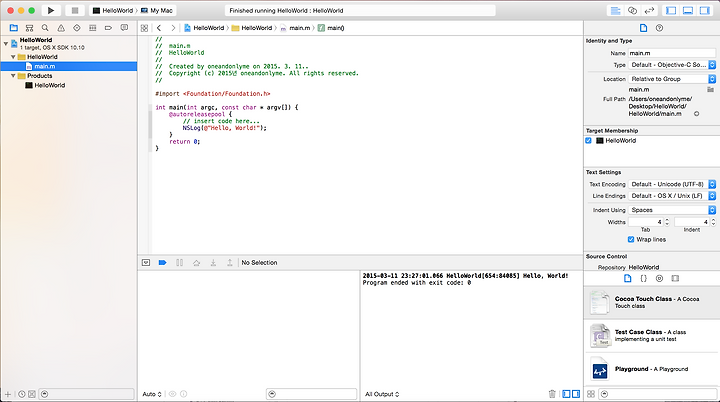
Task: Toggle the Utilities pane visibility
Action: click(705, 10)
